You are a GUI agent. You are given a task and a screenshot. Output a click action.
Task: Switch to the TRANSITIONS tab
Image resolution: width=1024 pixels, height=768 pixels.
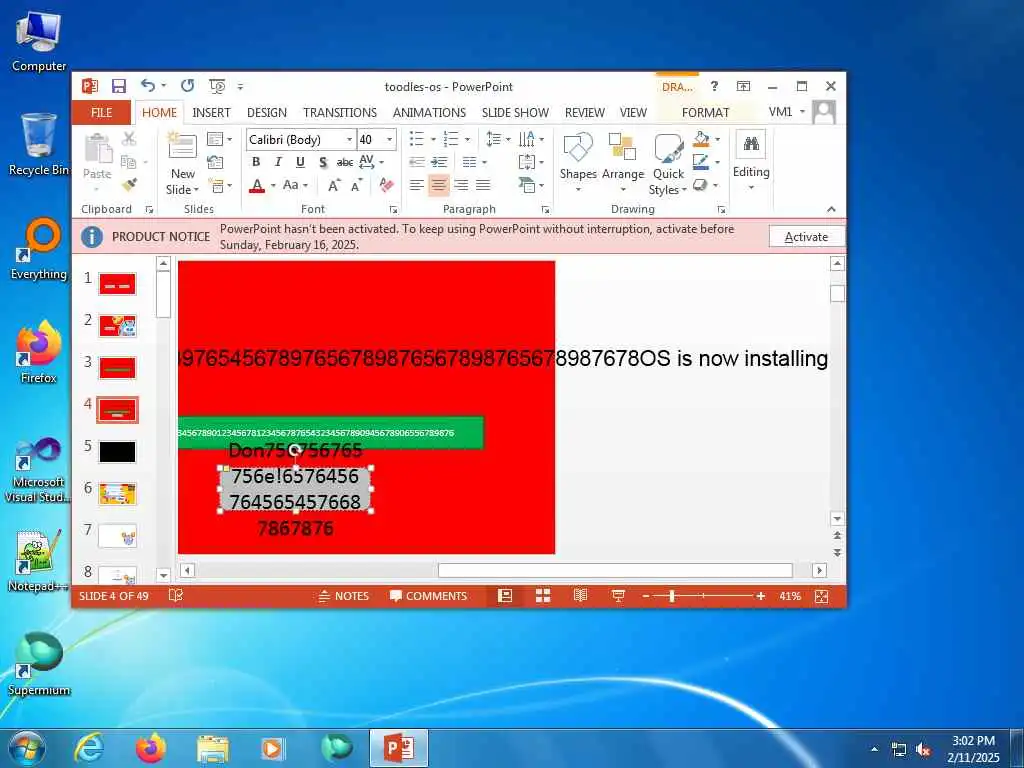click(340, 112)
